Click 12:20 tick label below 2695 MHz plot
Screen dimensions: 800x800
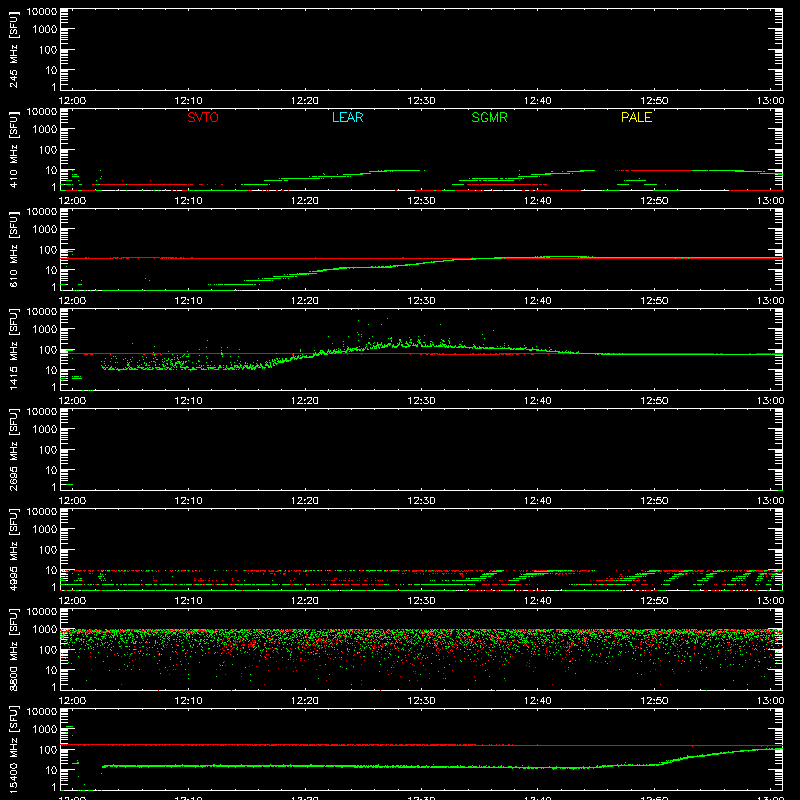(x=305, y=501)
